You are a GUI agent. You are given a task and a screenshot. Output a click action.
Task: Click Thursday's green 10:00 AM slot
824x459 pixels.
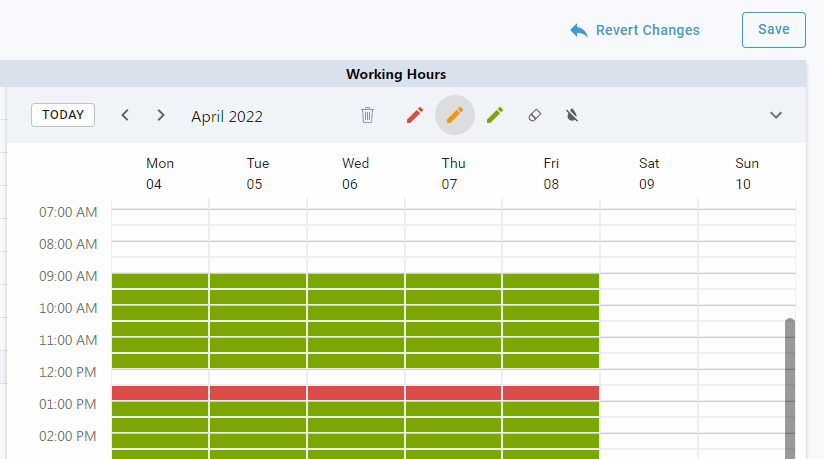coord(453,313)
